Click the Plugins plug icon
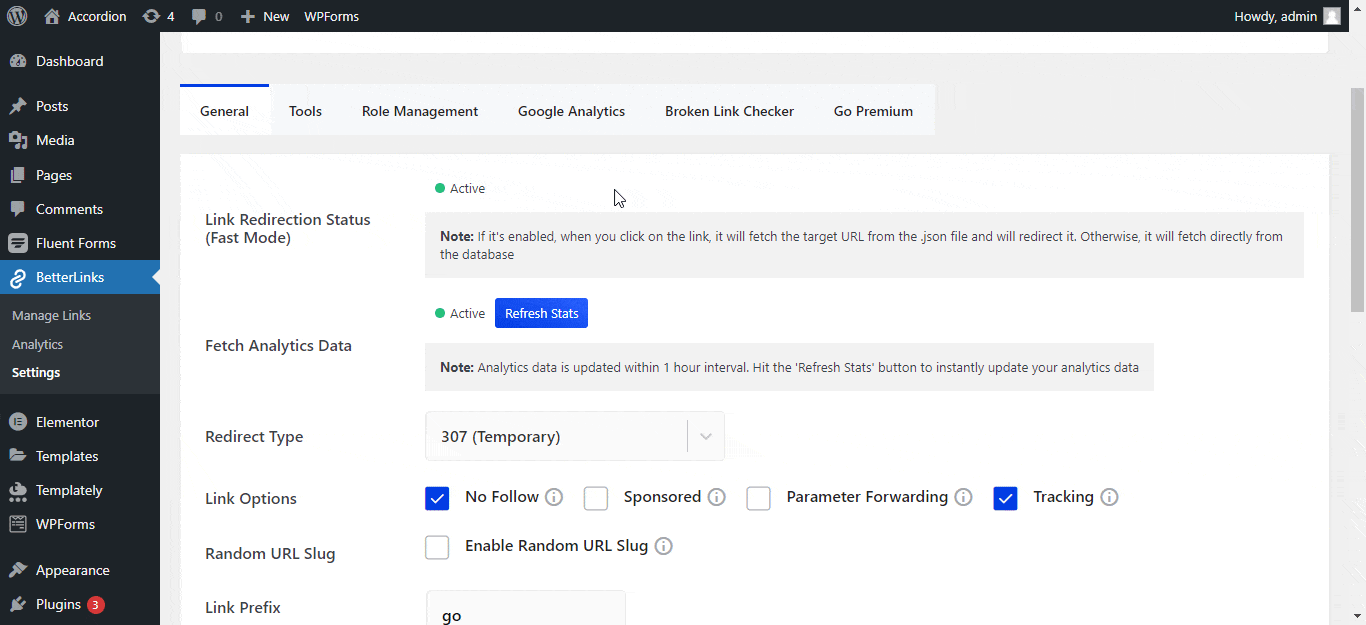1366x625 pixels. point(18,604)
